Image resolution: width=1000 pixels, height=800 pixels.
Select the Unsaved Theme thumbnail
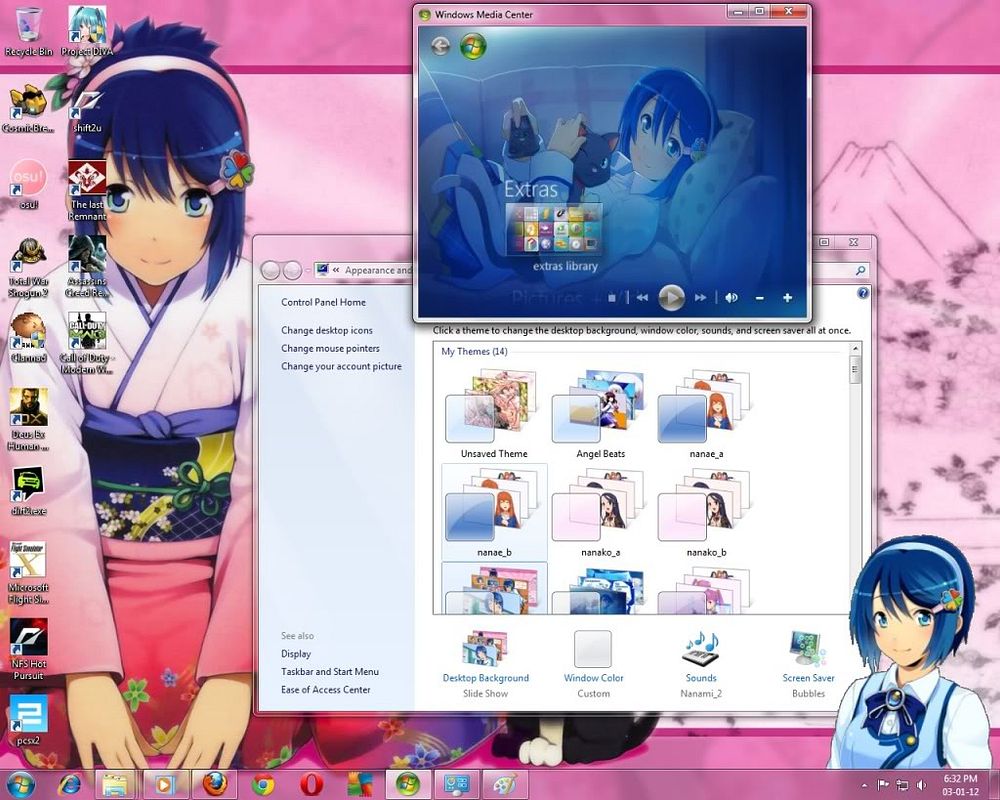(494, 413)
